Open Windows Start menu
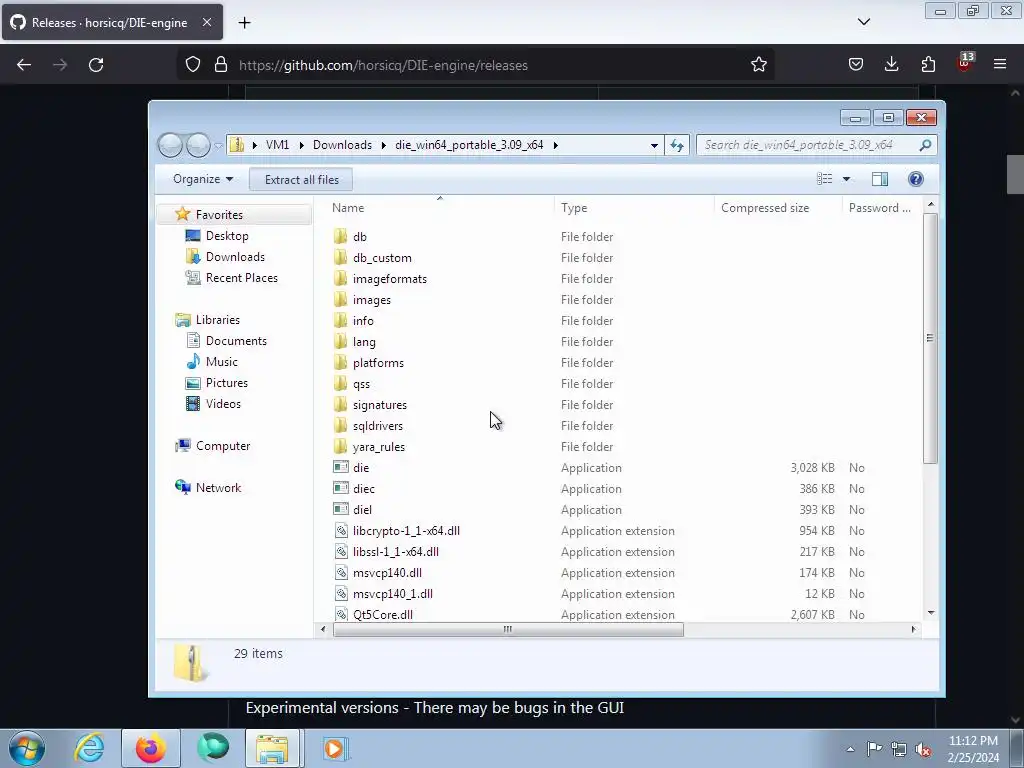The image size is (1024, 768). click(26, 748)
